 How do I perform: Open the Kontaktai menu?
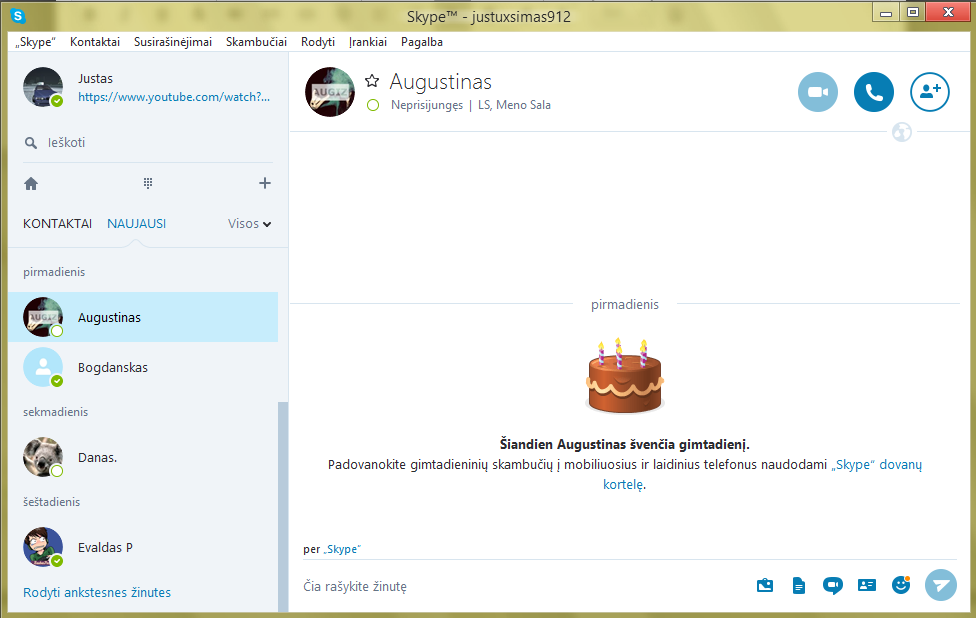pos(95,42)
